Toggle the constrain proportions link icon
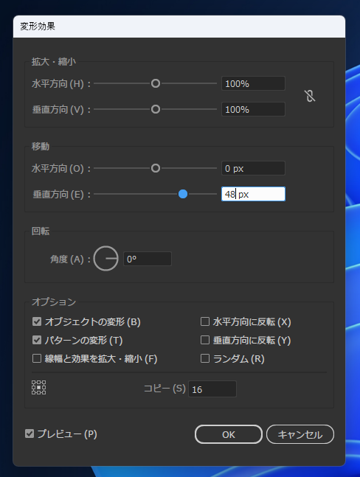360x477 pixels. 310,96
